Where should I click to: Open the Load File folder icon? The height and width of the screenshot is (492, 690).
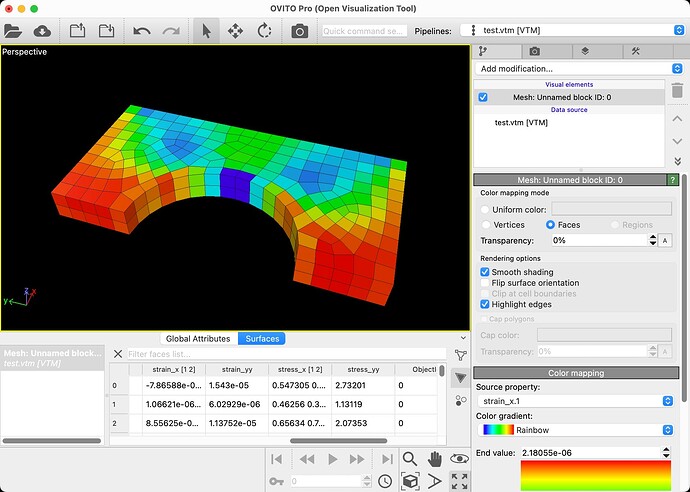[x=13, y=31]
